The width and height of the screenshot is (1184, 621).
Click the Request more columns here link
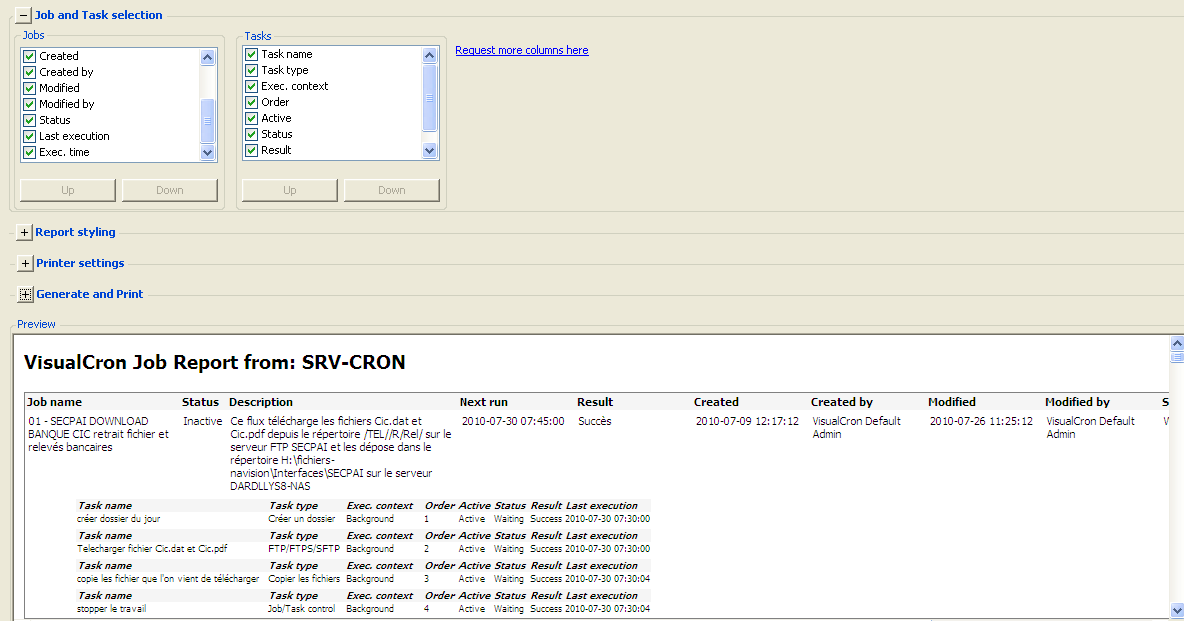(x=521, y=50)
